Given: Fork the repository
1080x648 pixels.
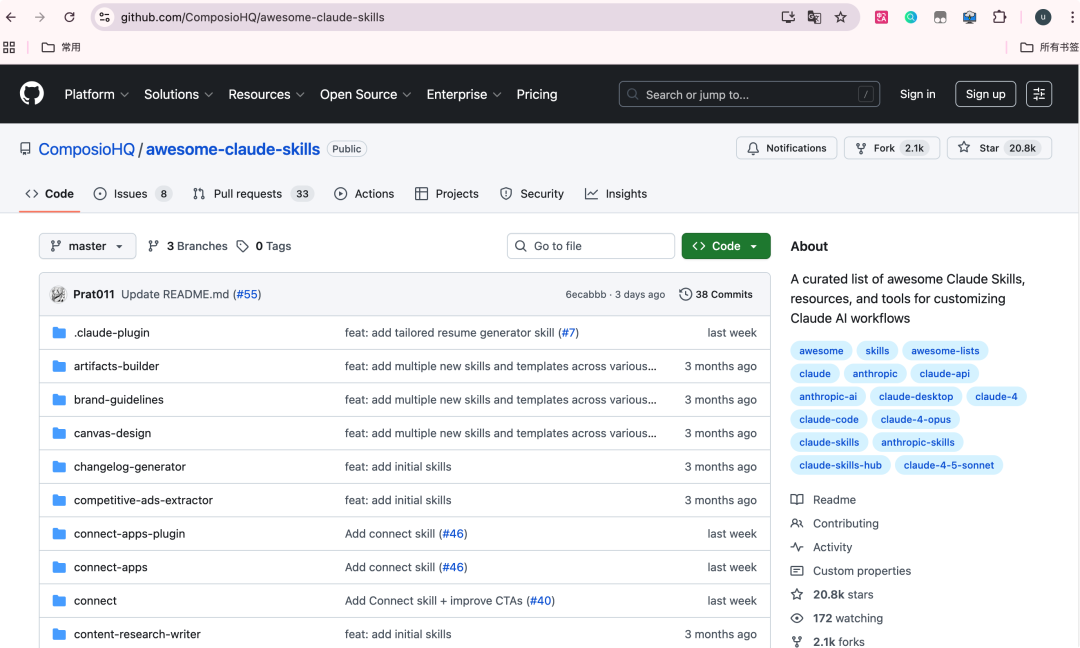Looking at the screenshot, I should [x=884, y=148].
